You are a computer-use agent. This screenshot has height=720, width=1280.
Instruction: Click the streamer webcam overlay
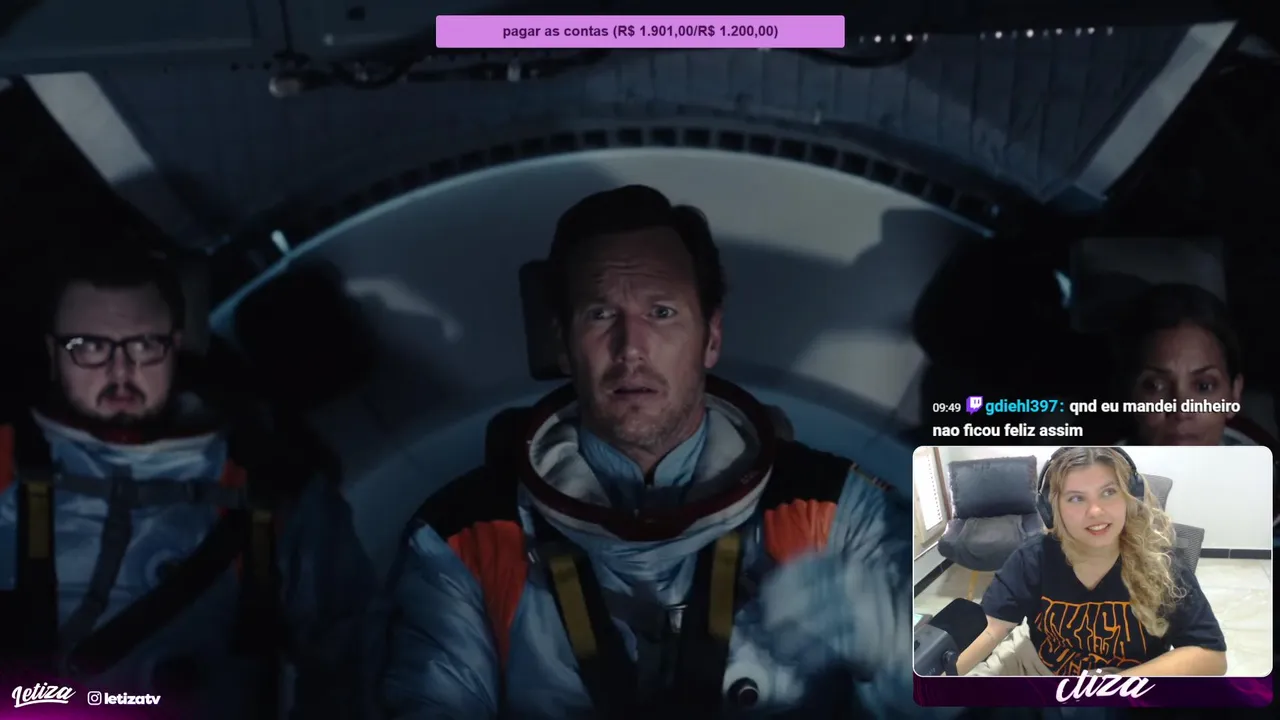pyautogui.click(x=1092, y=561)
